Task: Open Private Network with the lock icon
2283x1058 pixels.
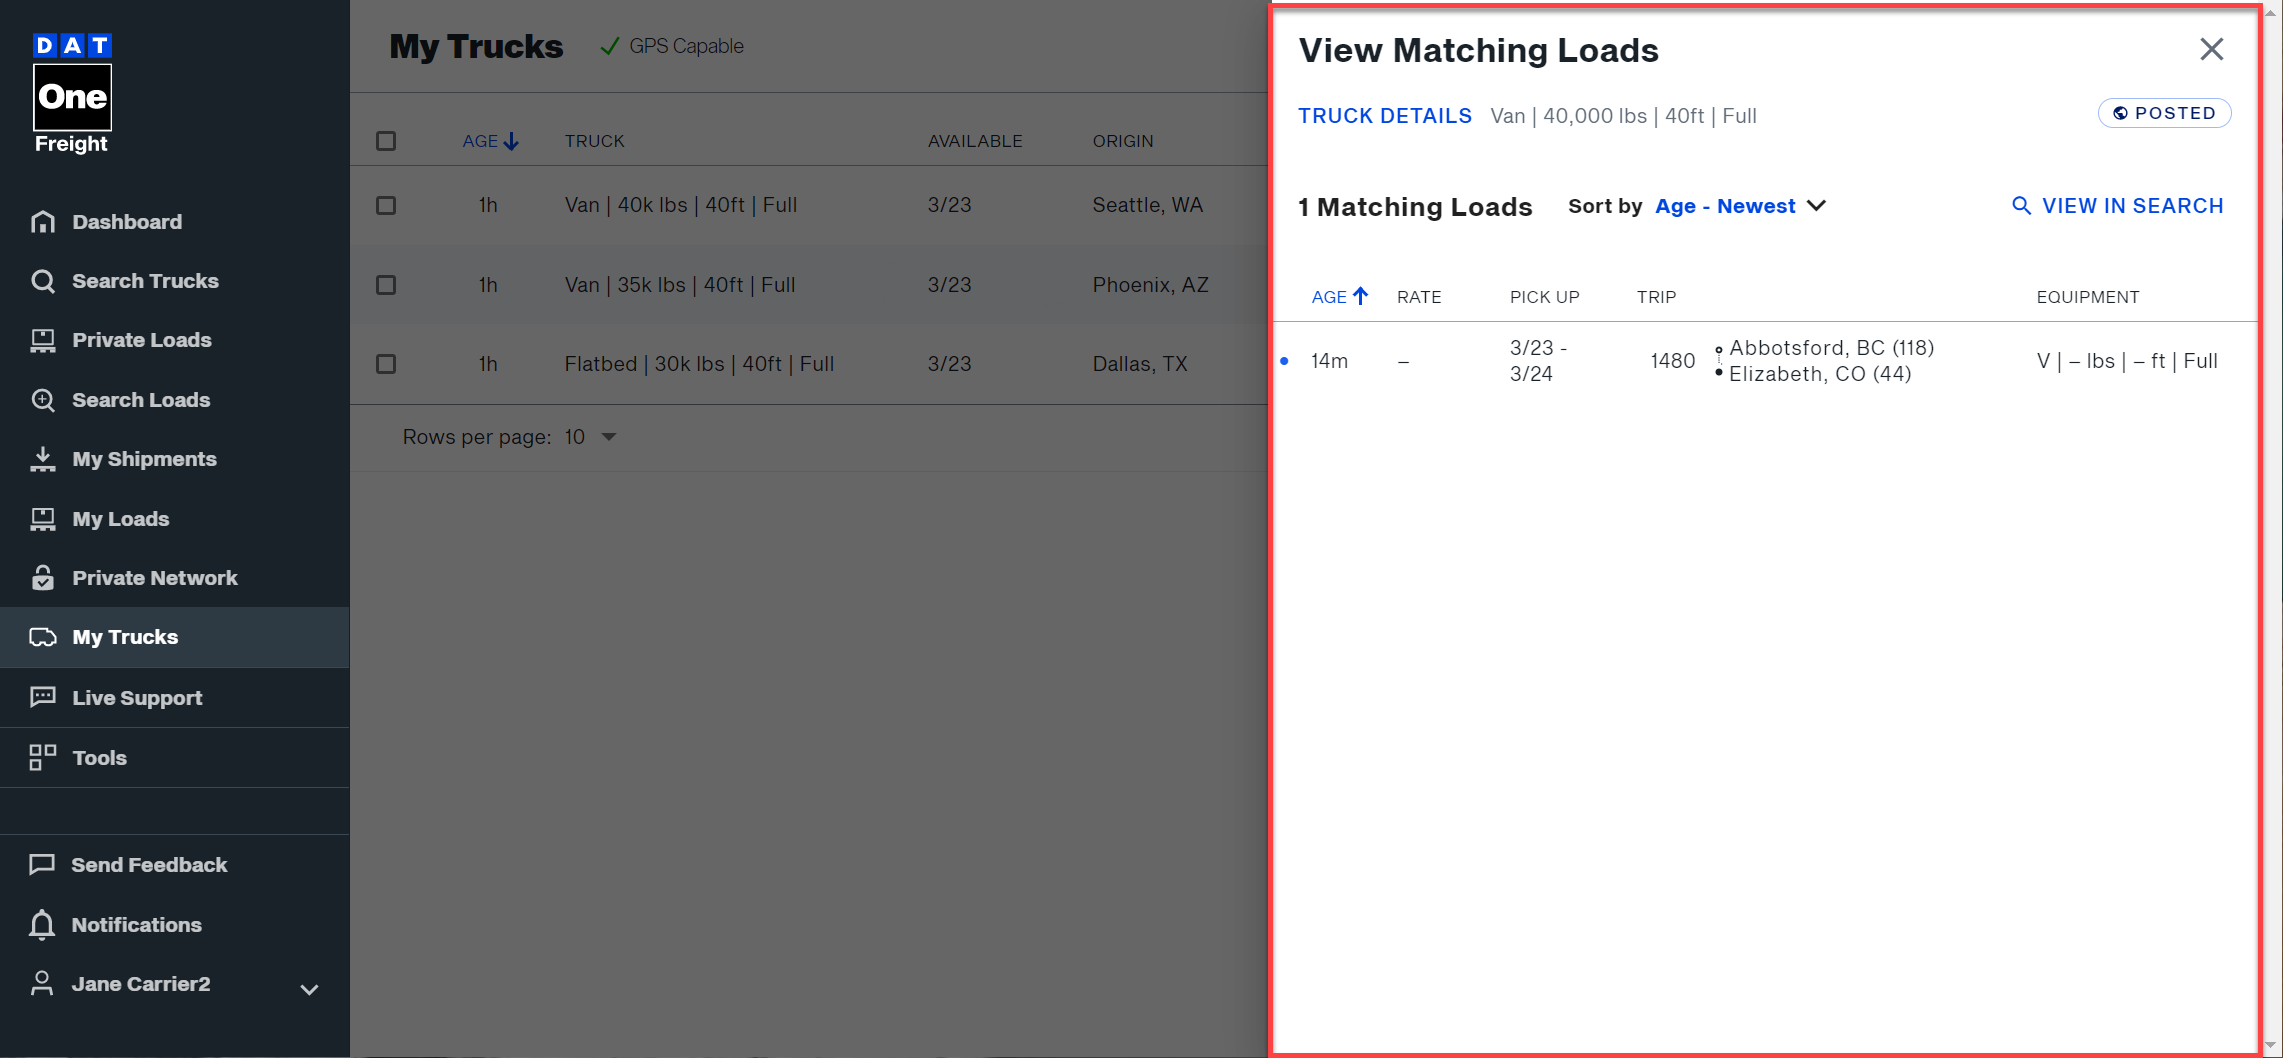Action: click(x=43, y=578)
